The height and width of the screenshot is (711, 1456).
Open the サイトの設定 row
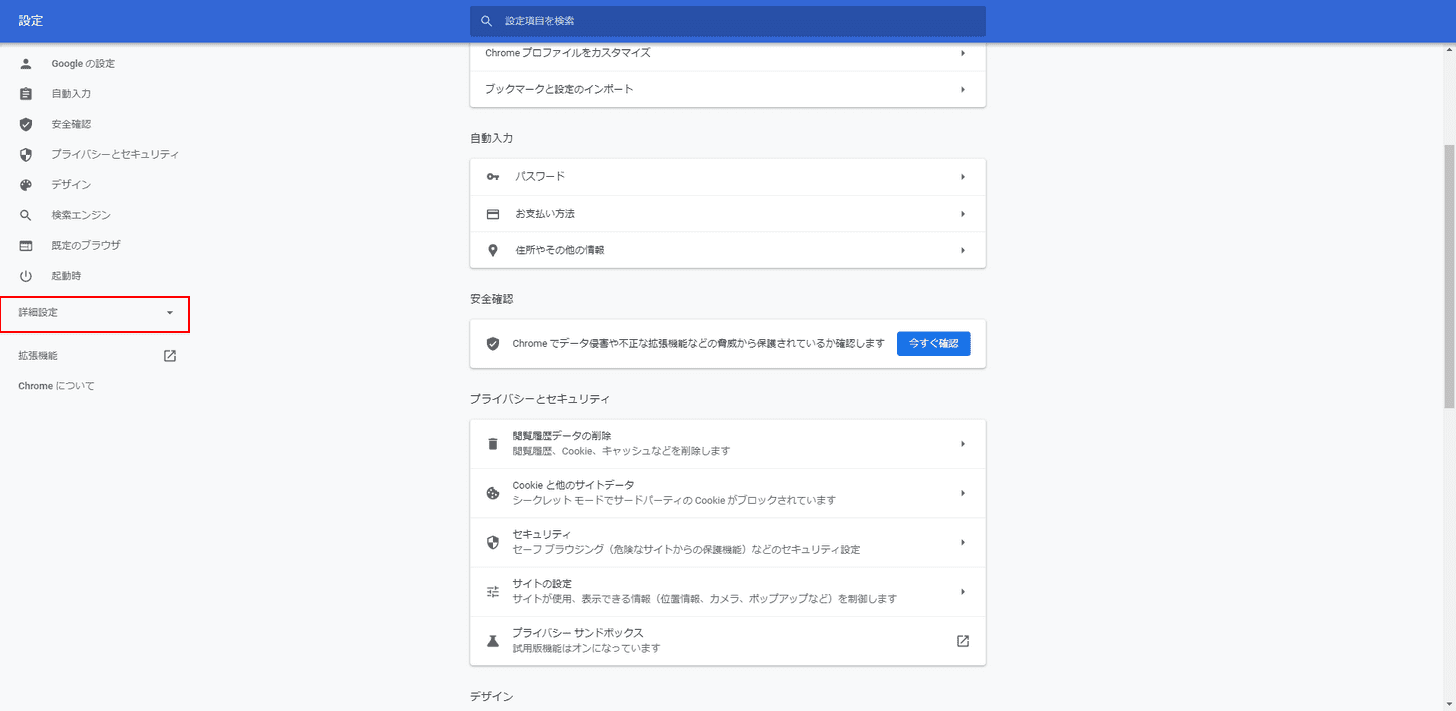tap(728, 592)
